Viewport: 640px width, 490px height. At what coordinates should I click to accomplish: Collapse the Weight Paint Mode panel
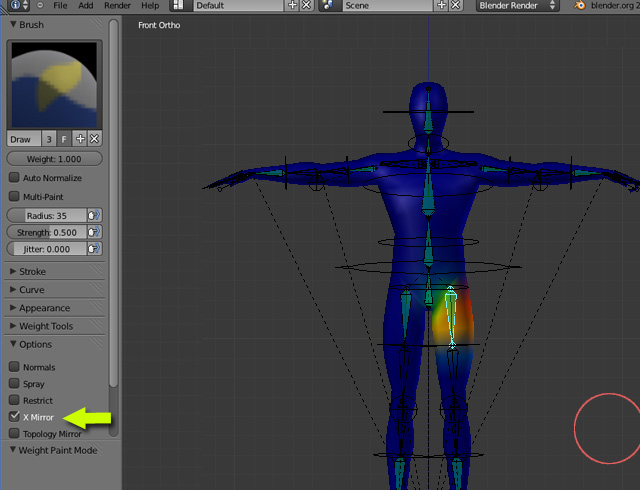13,450
